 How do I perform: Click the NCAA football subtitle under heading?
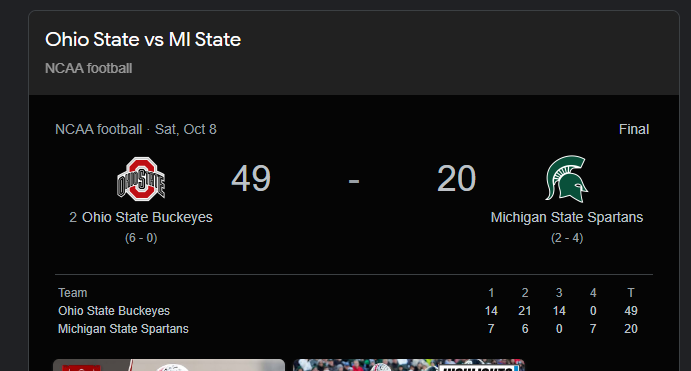click(89, 68)
